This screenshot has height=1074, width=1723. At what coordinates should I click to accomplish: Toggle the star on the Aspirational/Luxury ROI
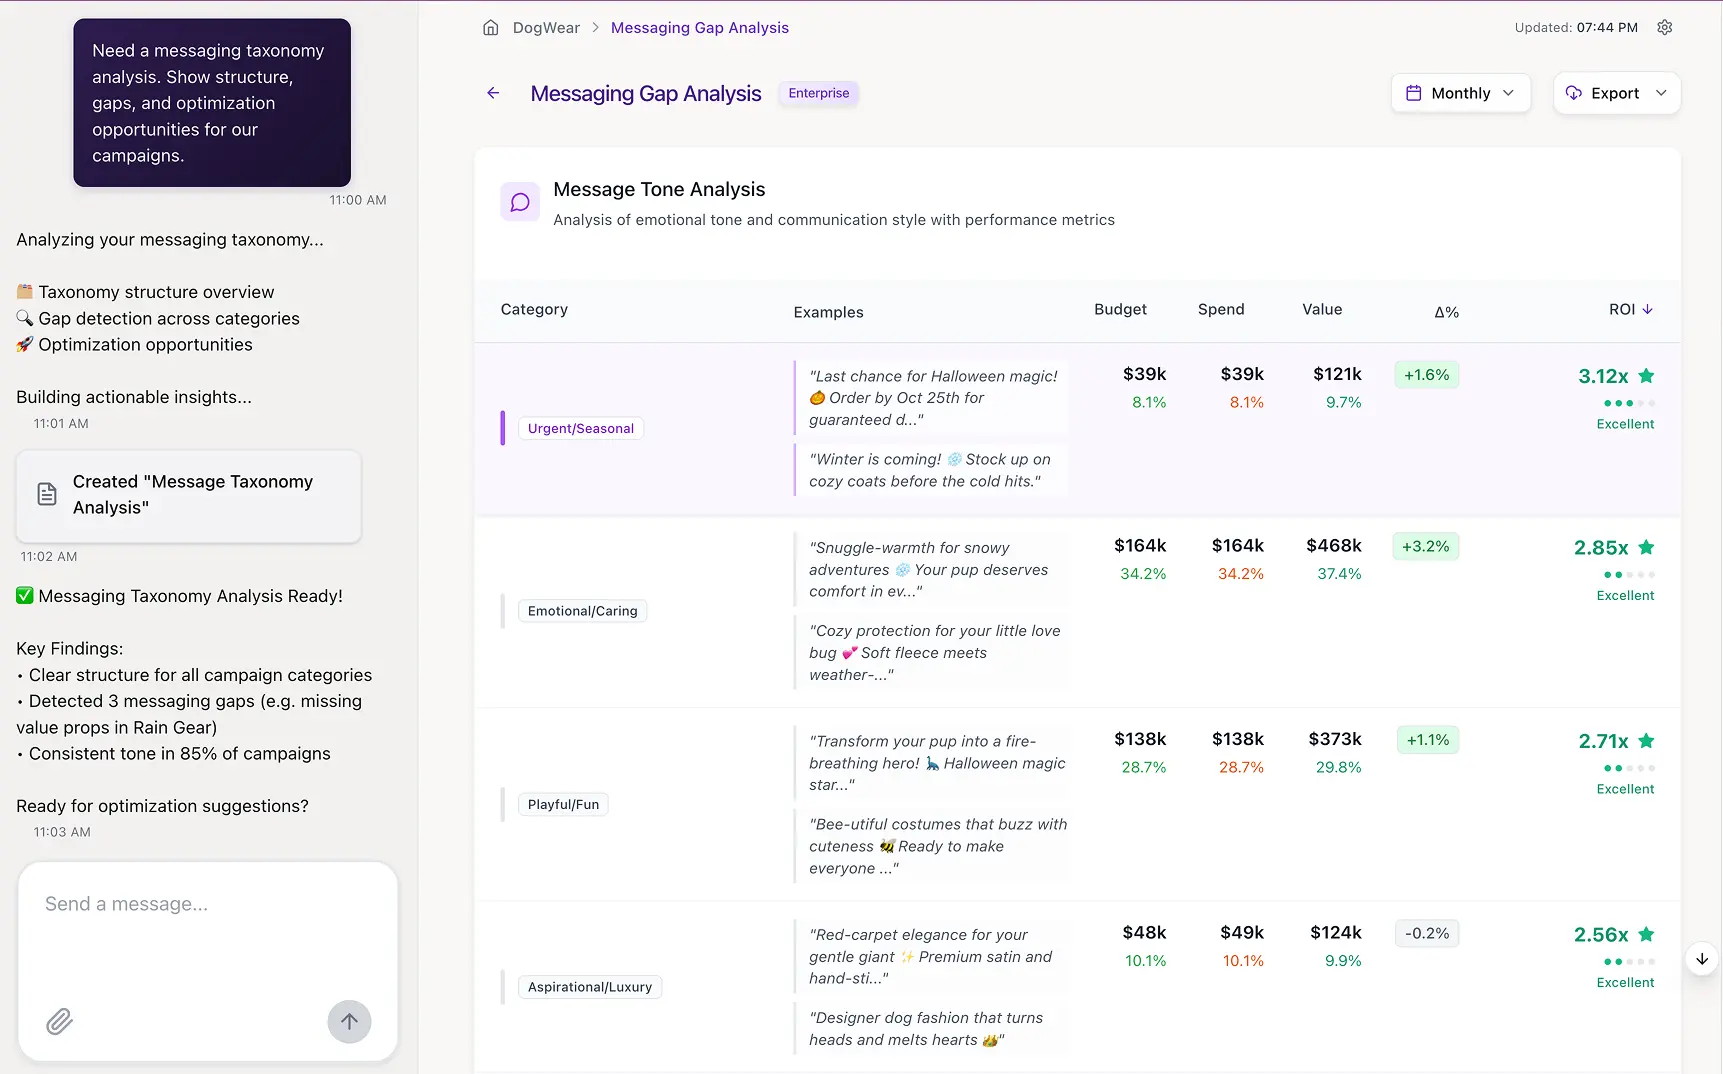[1648, 934]
